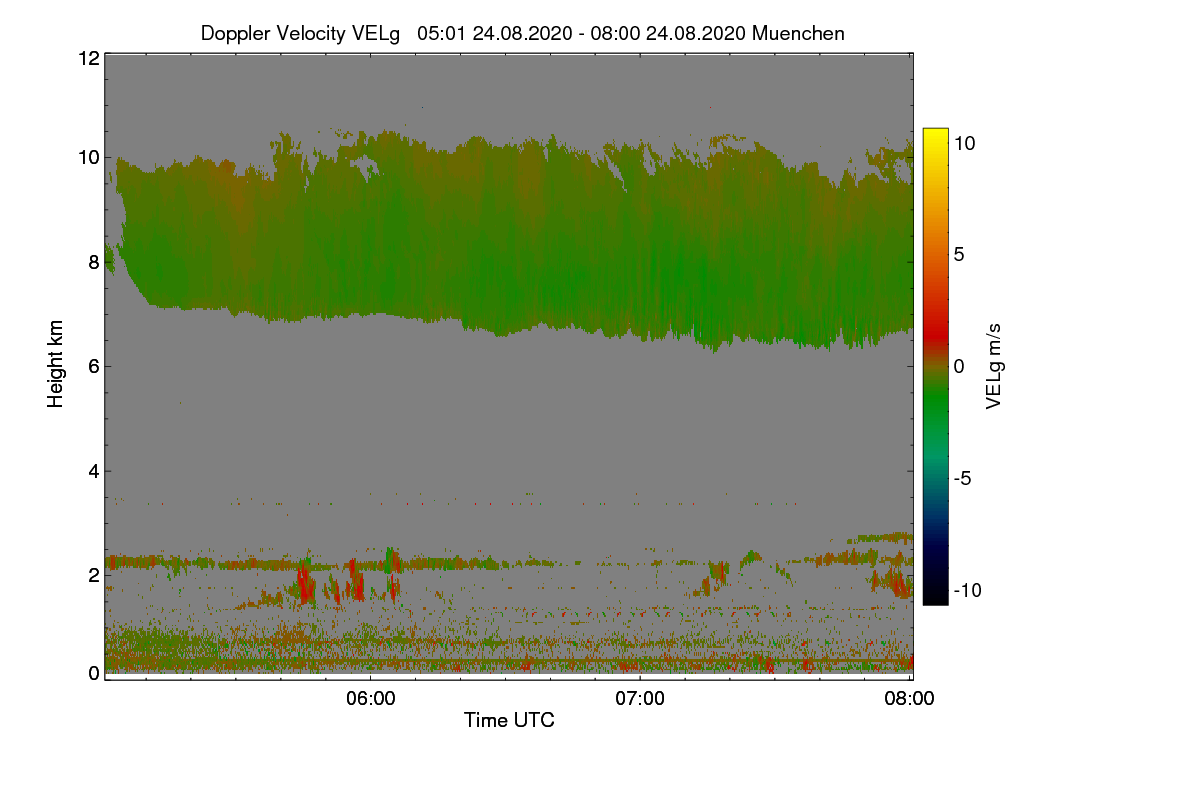
Task: Click the height tick label '4'
Action: (x=94, y=471)
